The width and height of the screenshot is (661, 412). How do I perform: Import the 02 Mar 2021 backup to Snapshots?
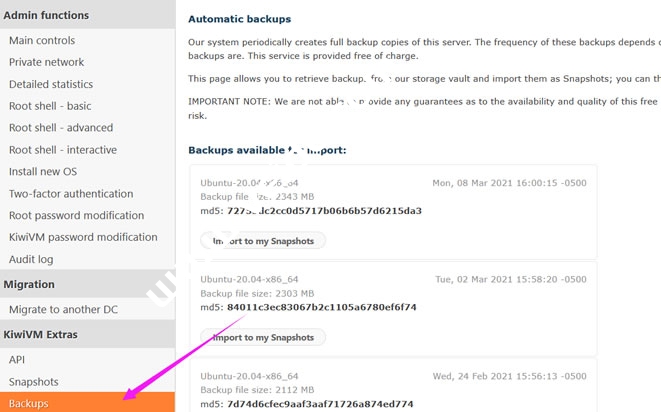point(264,338)
